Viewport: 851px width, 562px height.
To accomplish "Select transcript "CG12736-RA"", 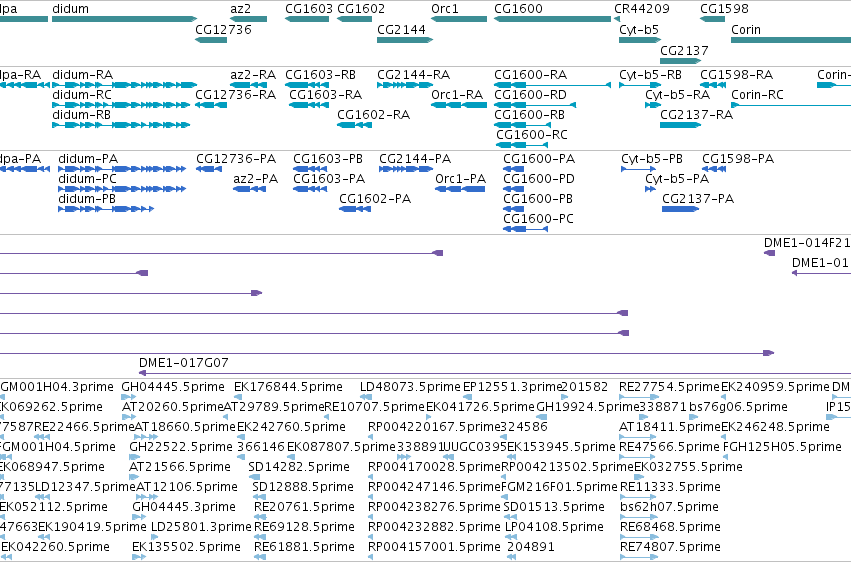I will tap(211, 105).
